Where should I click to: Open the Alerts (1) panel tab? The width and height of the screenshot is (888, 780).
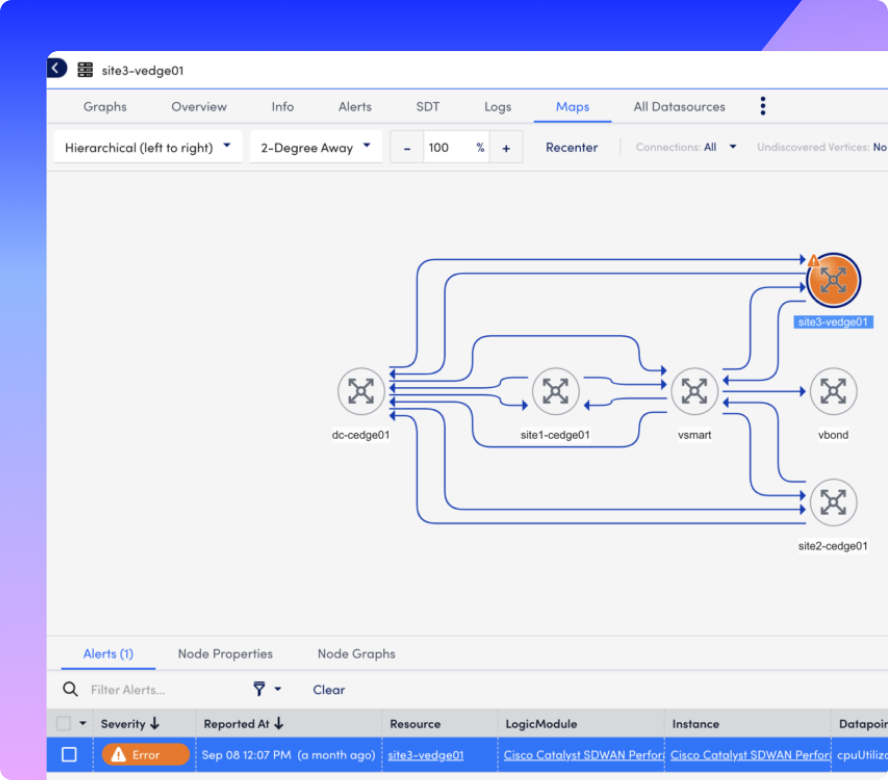pyautogui.click(x=108, y=654)
